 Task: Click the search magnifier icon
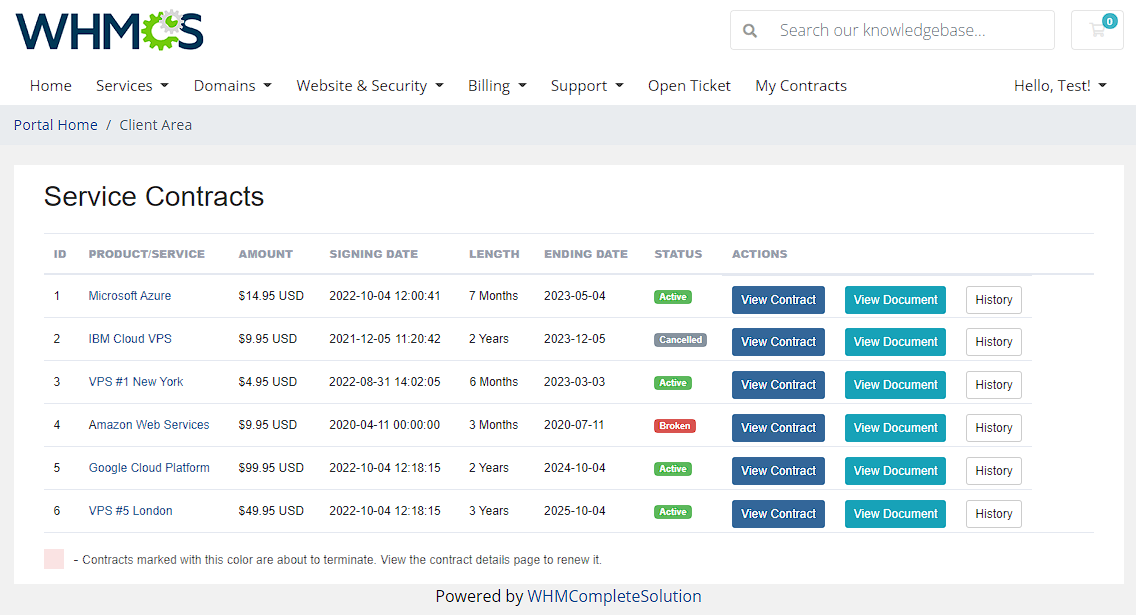click(750, 30)
